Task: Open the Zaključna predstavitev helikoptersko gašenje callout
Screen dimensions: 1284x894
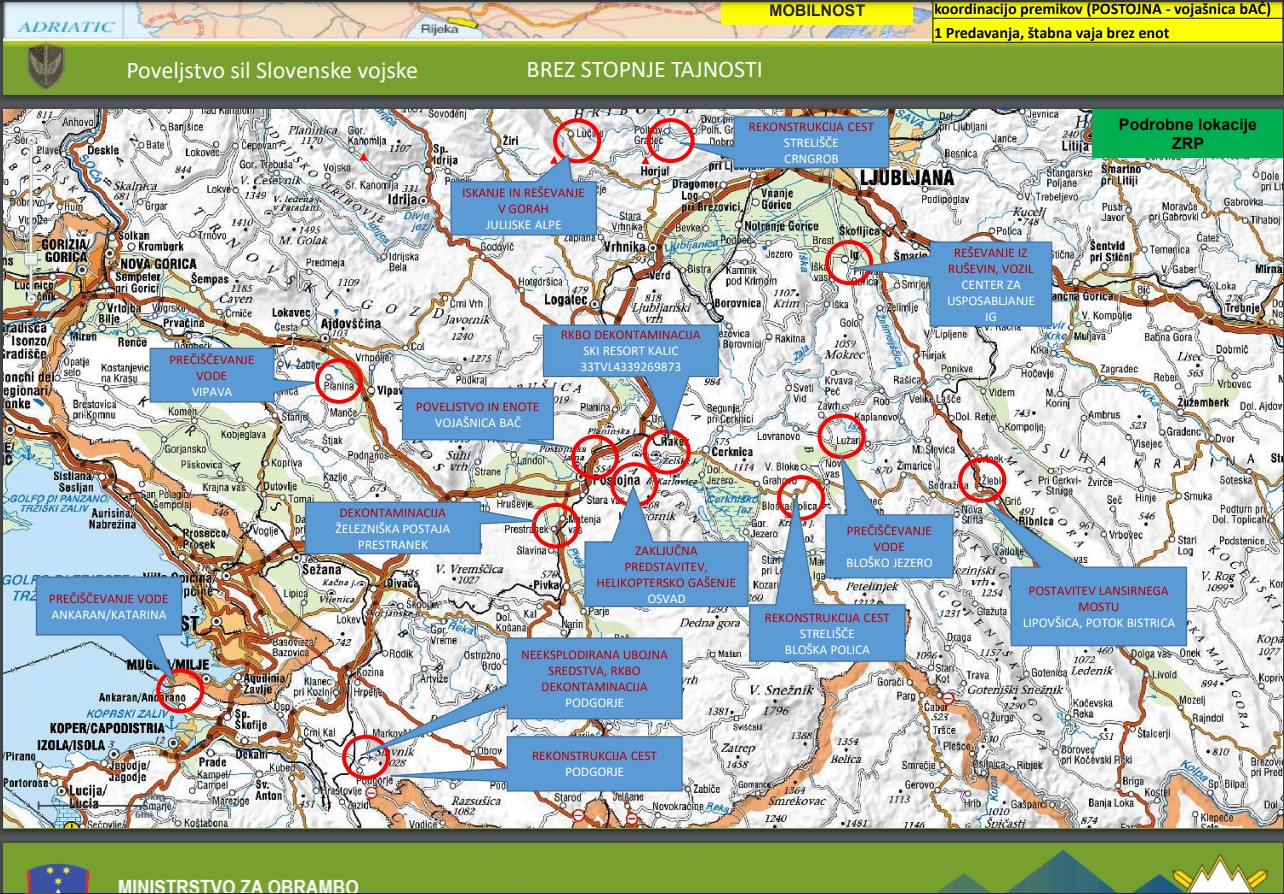Action: (x=665, y=574)
